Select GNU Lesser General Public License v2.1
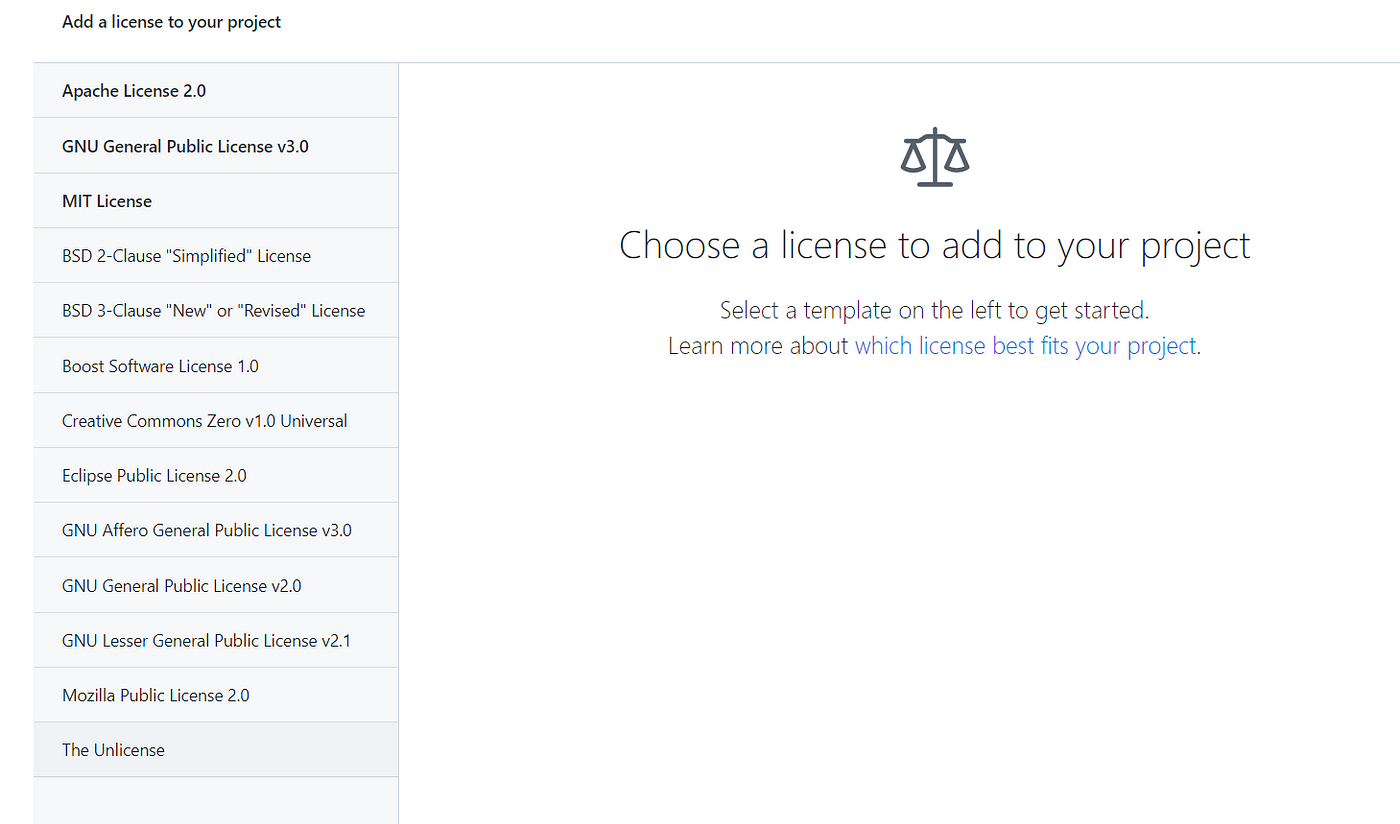This screenshot has height=824, width=1400. click(216, 640)
